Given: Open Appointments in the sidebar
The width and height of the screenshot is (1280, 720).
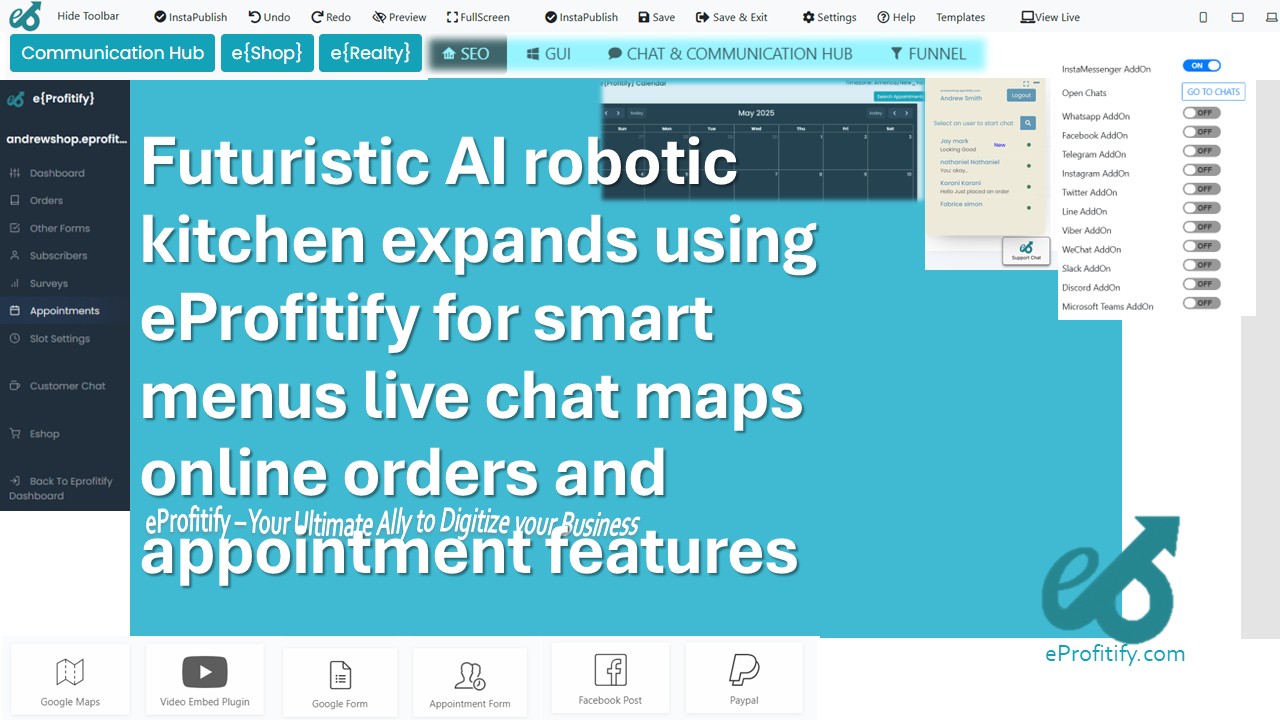Looking at the screenshot, I should [x=62, y=310].
